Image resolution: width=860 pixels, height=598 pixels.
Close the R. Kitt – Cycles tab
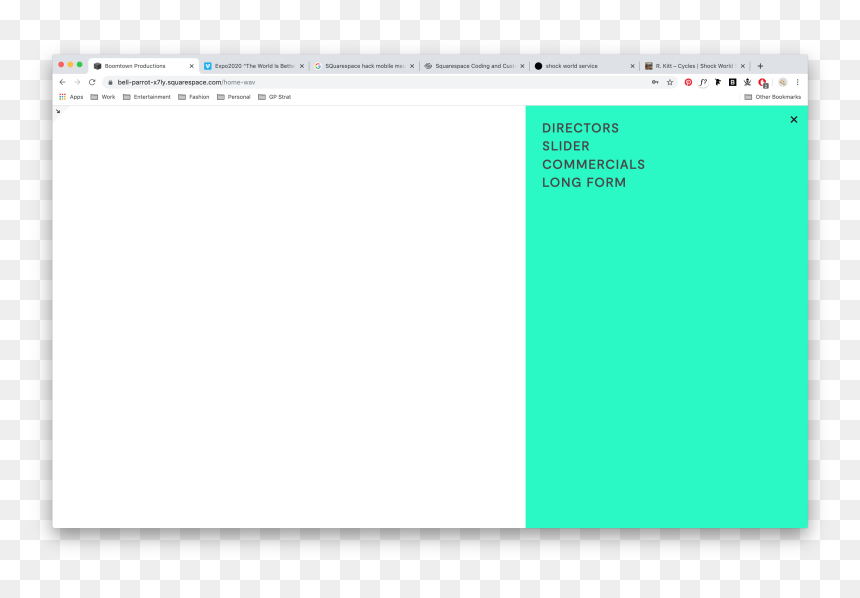743,66
